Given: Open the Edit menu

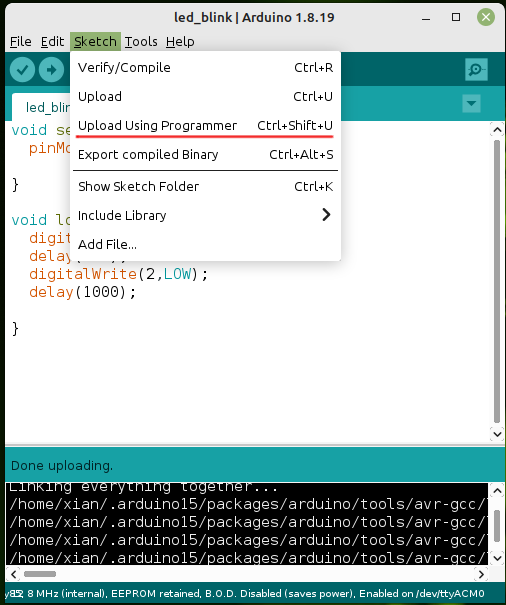Looking at the screenshot, I should [52, 42].
